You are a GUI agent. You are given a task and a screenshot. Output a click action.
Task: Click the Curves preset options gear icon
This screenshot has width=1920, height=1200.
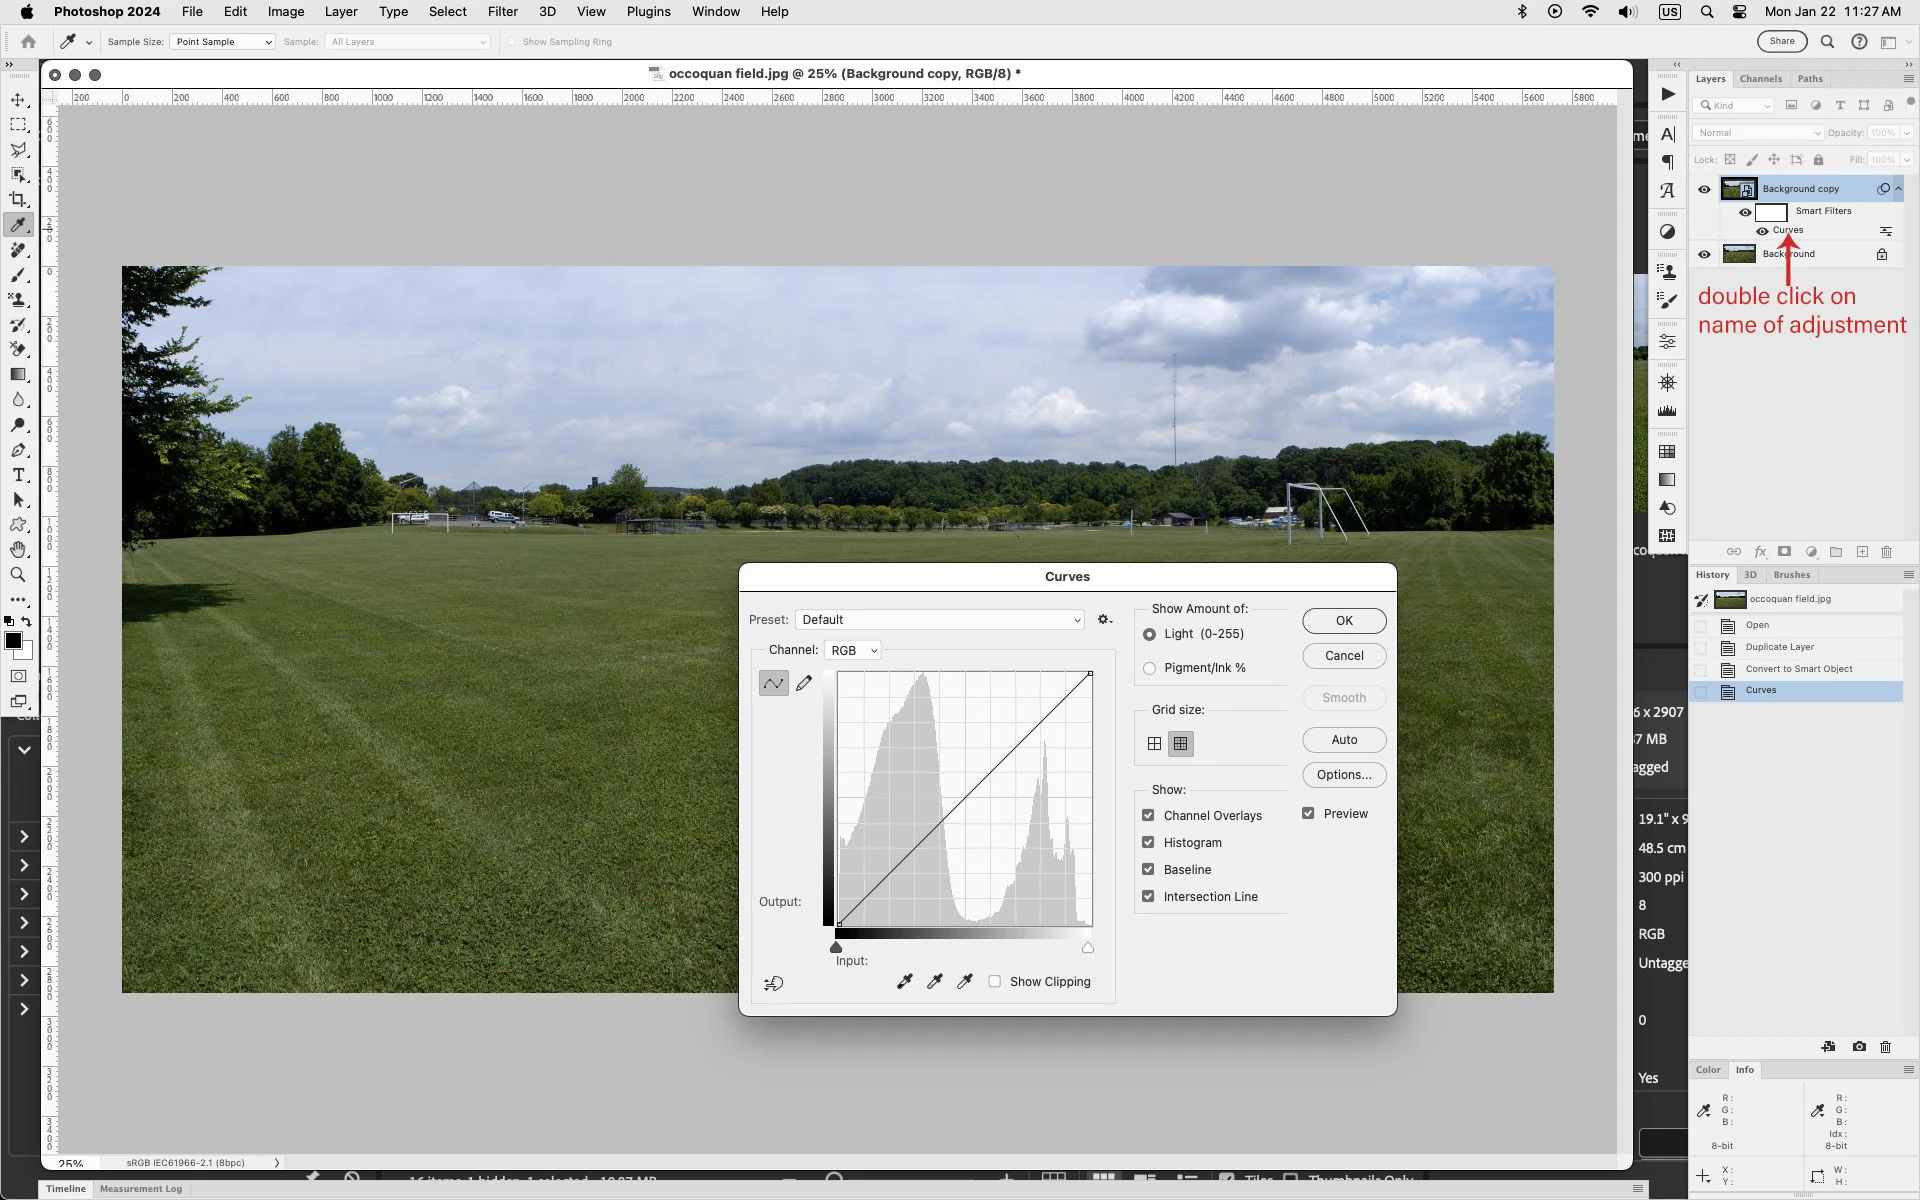(x=1104, y=620)
